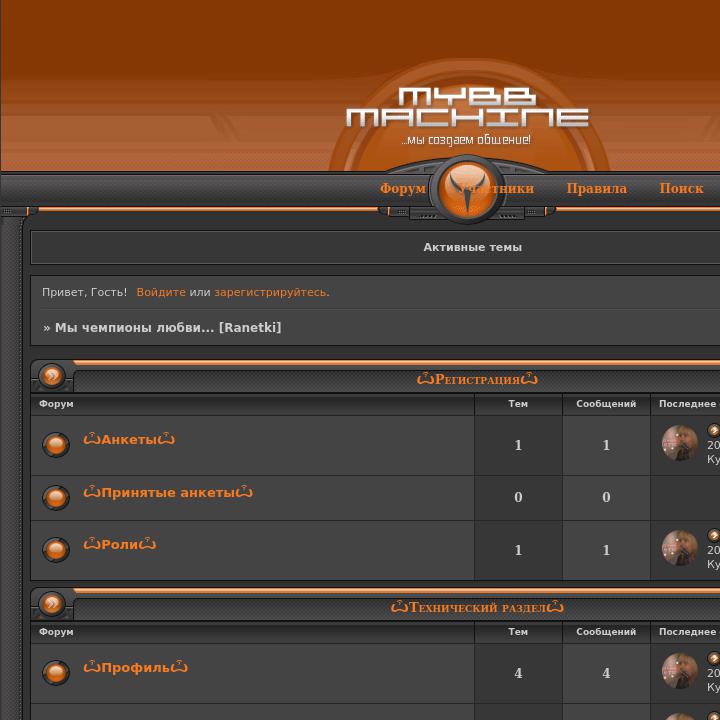Screen dimensions: 720x720
Task: Open the Правила navigation menu item
Action: tap(596, 188)
